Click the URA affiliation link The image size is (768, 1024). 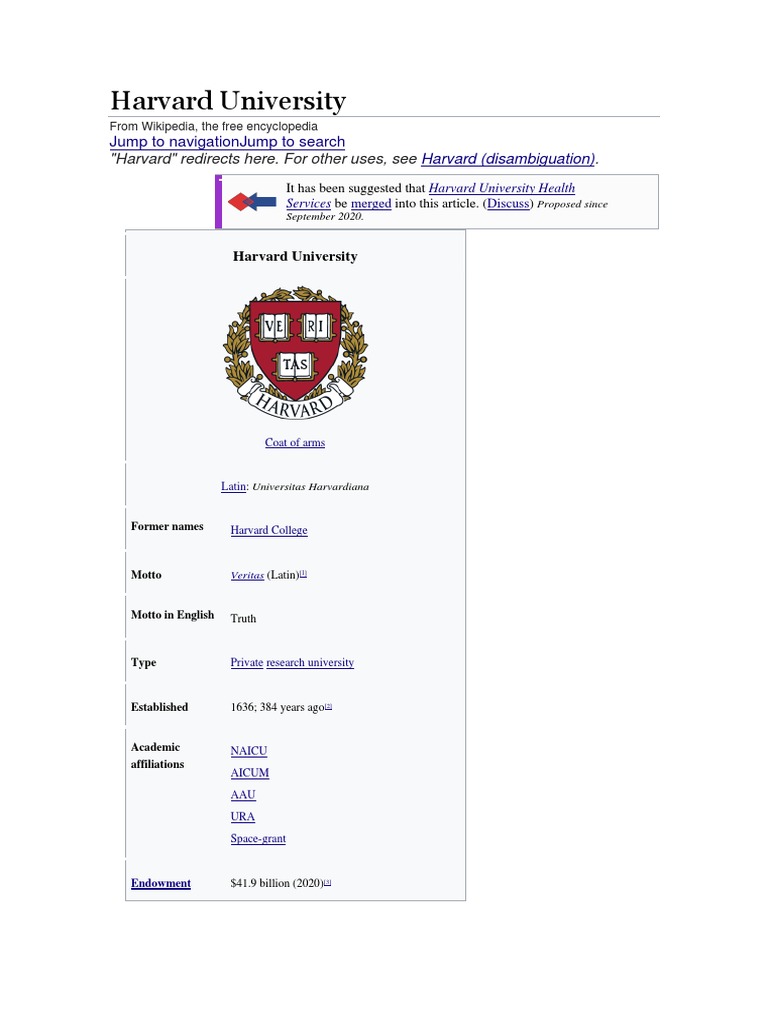click(242, 816)
